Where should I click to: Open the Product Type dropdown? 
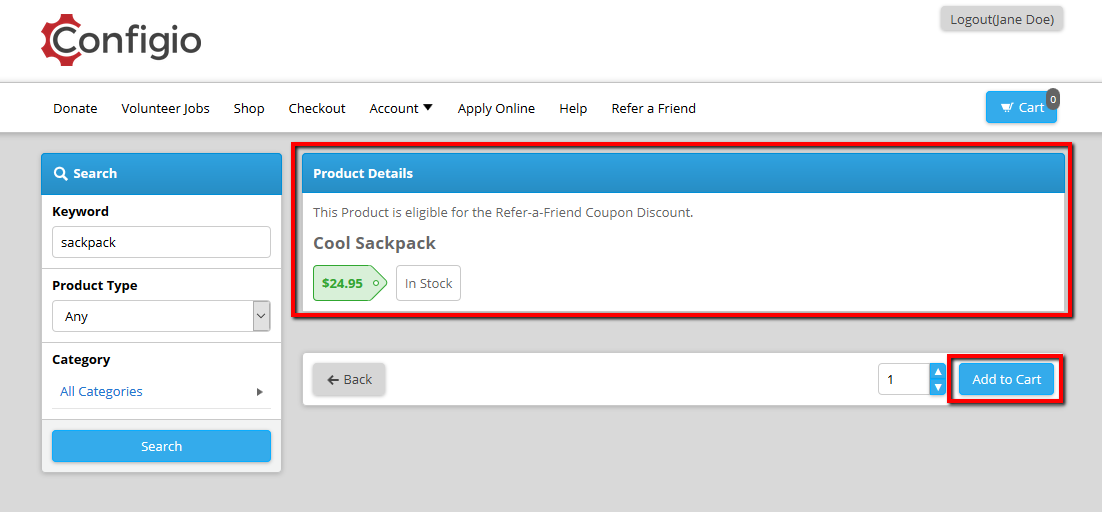click(x=161, y=316)
